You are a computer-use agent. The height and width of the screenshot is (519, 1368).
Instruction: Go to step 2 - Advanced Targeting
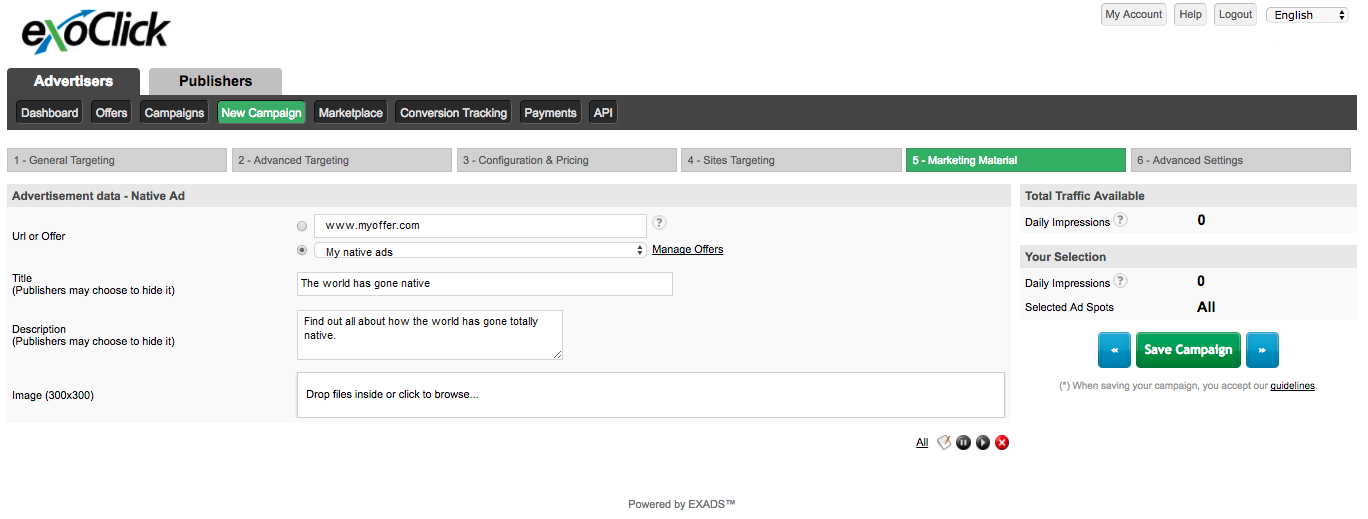pyautogui.click(x=341, y=160)
